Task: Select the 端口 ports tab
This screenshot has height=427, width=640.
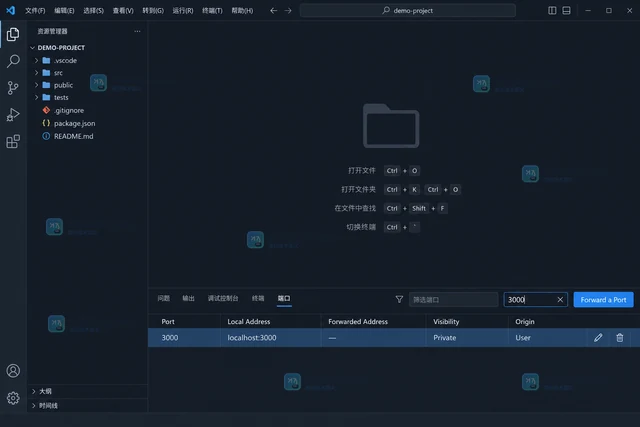Action: point(284,298)
